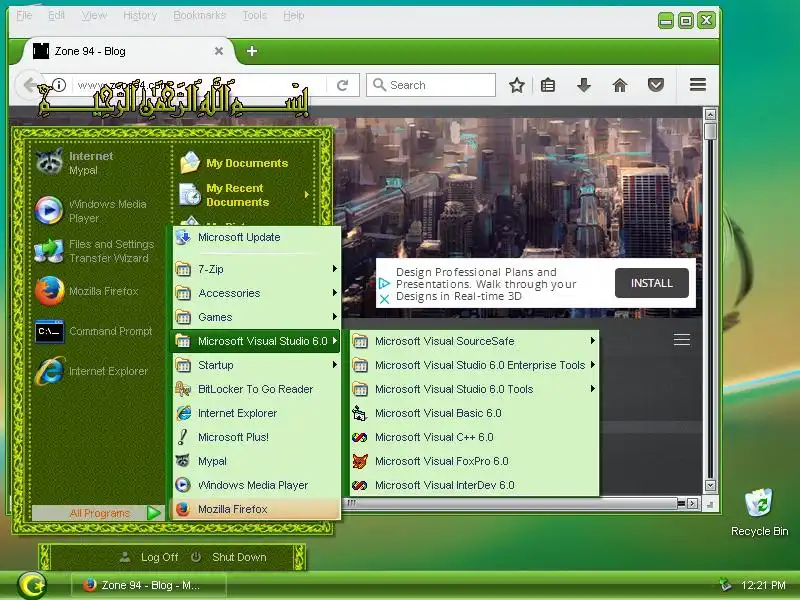Start Microsoft Visual InterDev 6.0
Viewport: 800px width, 600px height.
click(x=474, y=485)
